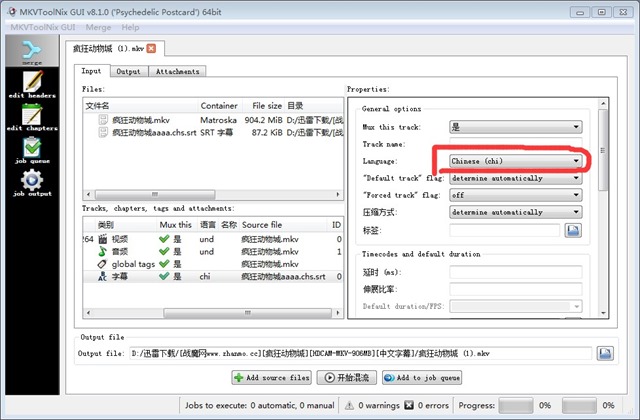This screenshot has width=640, height=420.
Task: Open the Forced track flag dropdown
Action: 514,195
